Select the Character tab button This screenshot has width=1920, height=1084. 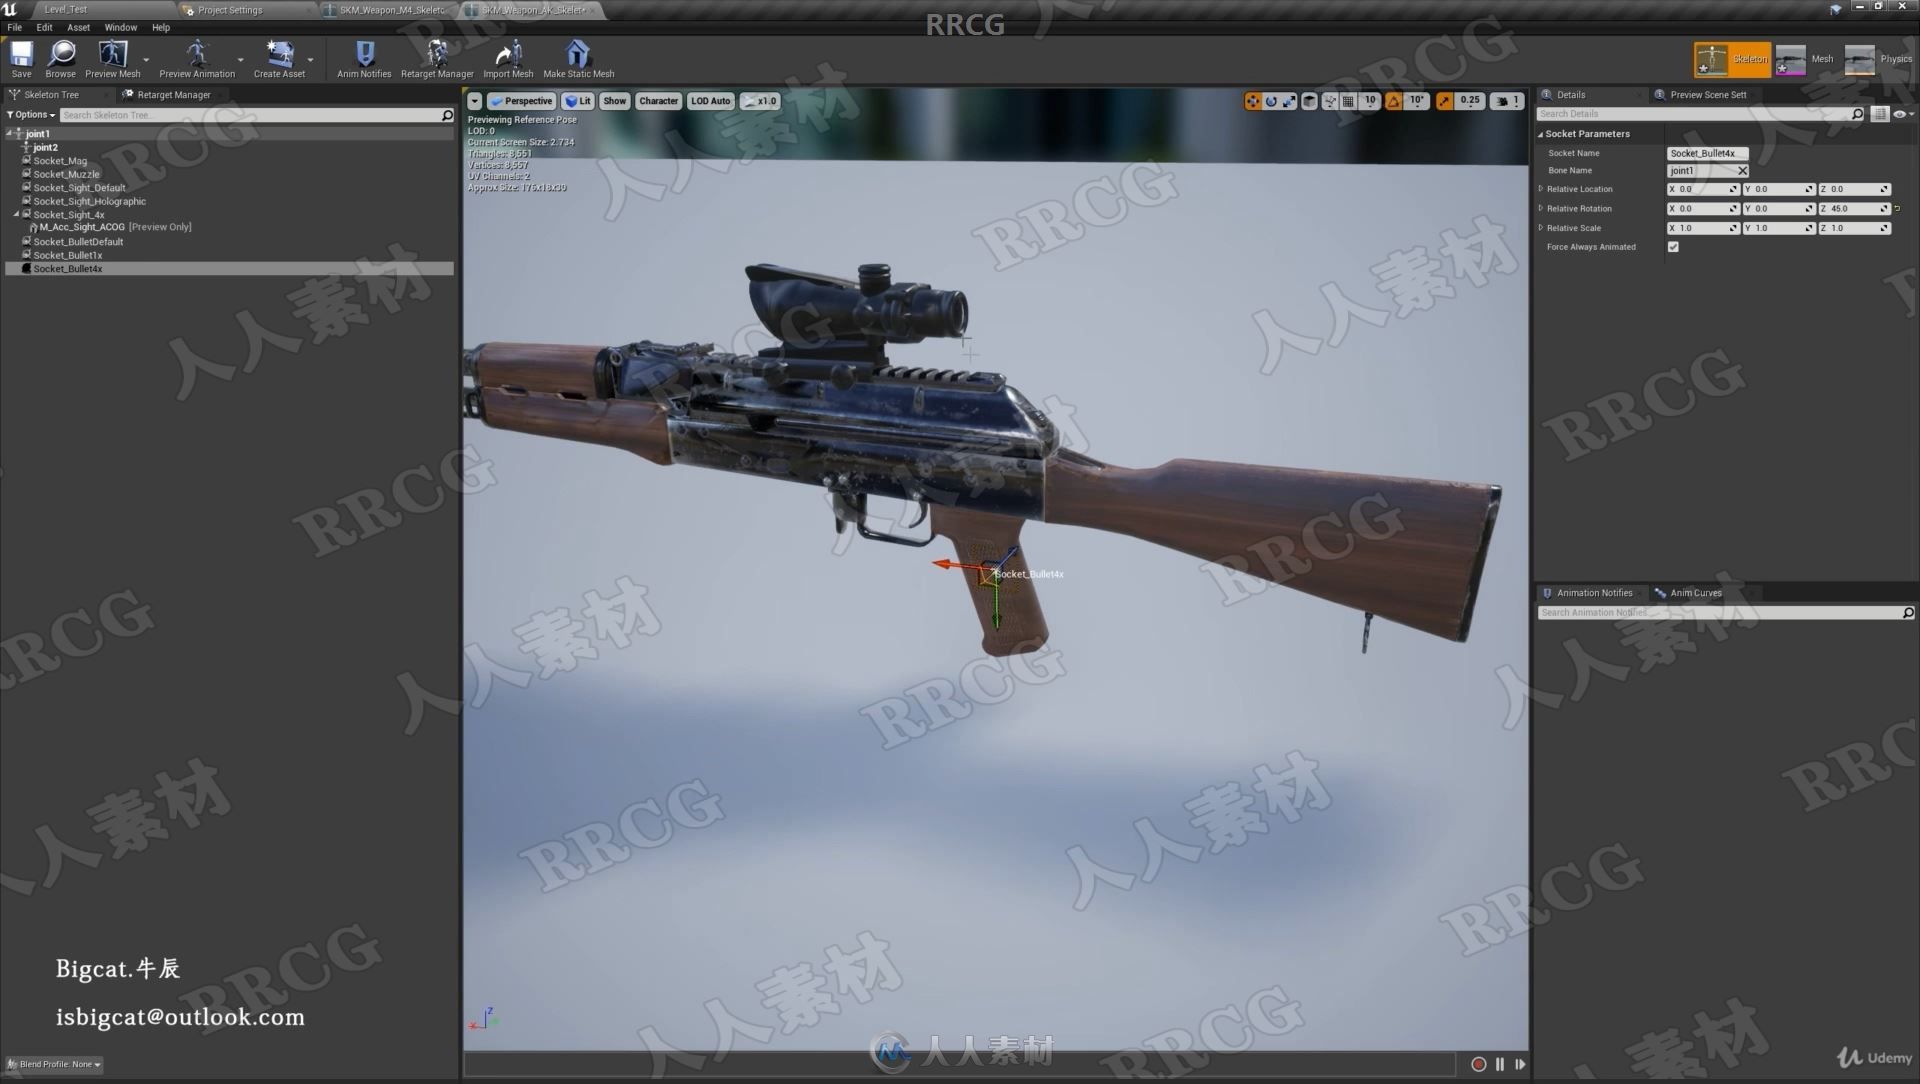[x=658, y=100]
